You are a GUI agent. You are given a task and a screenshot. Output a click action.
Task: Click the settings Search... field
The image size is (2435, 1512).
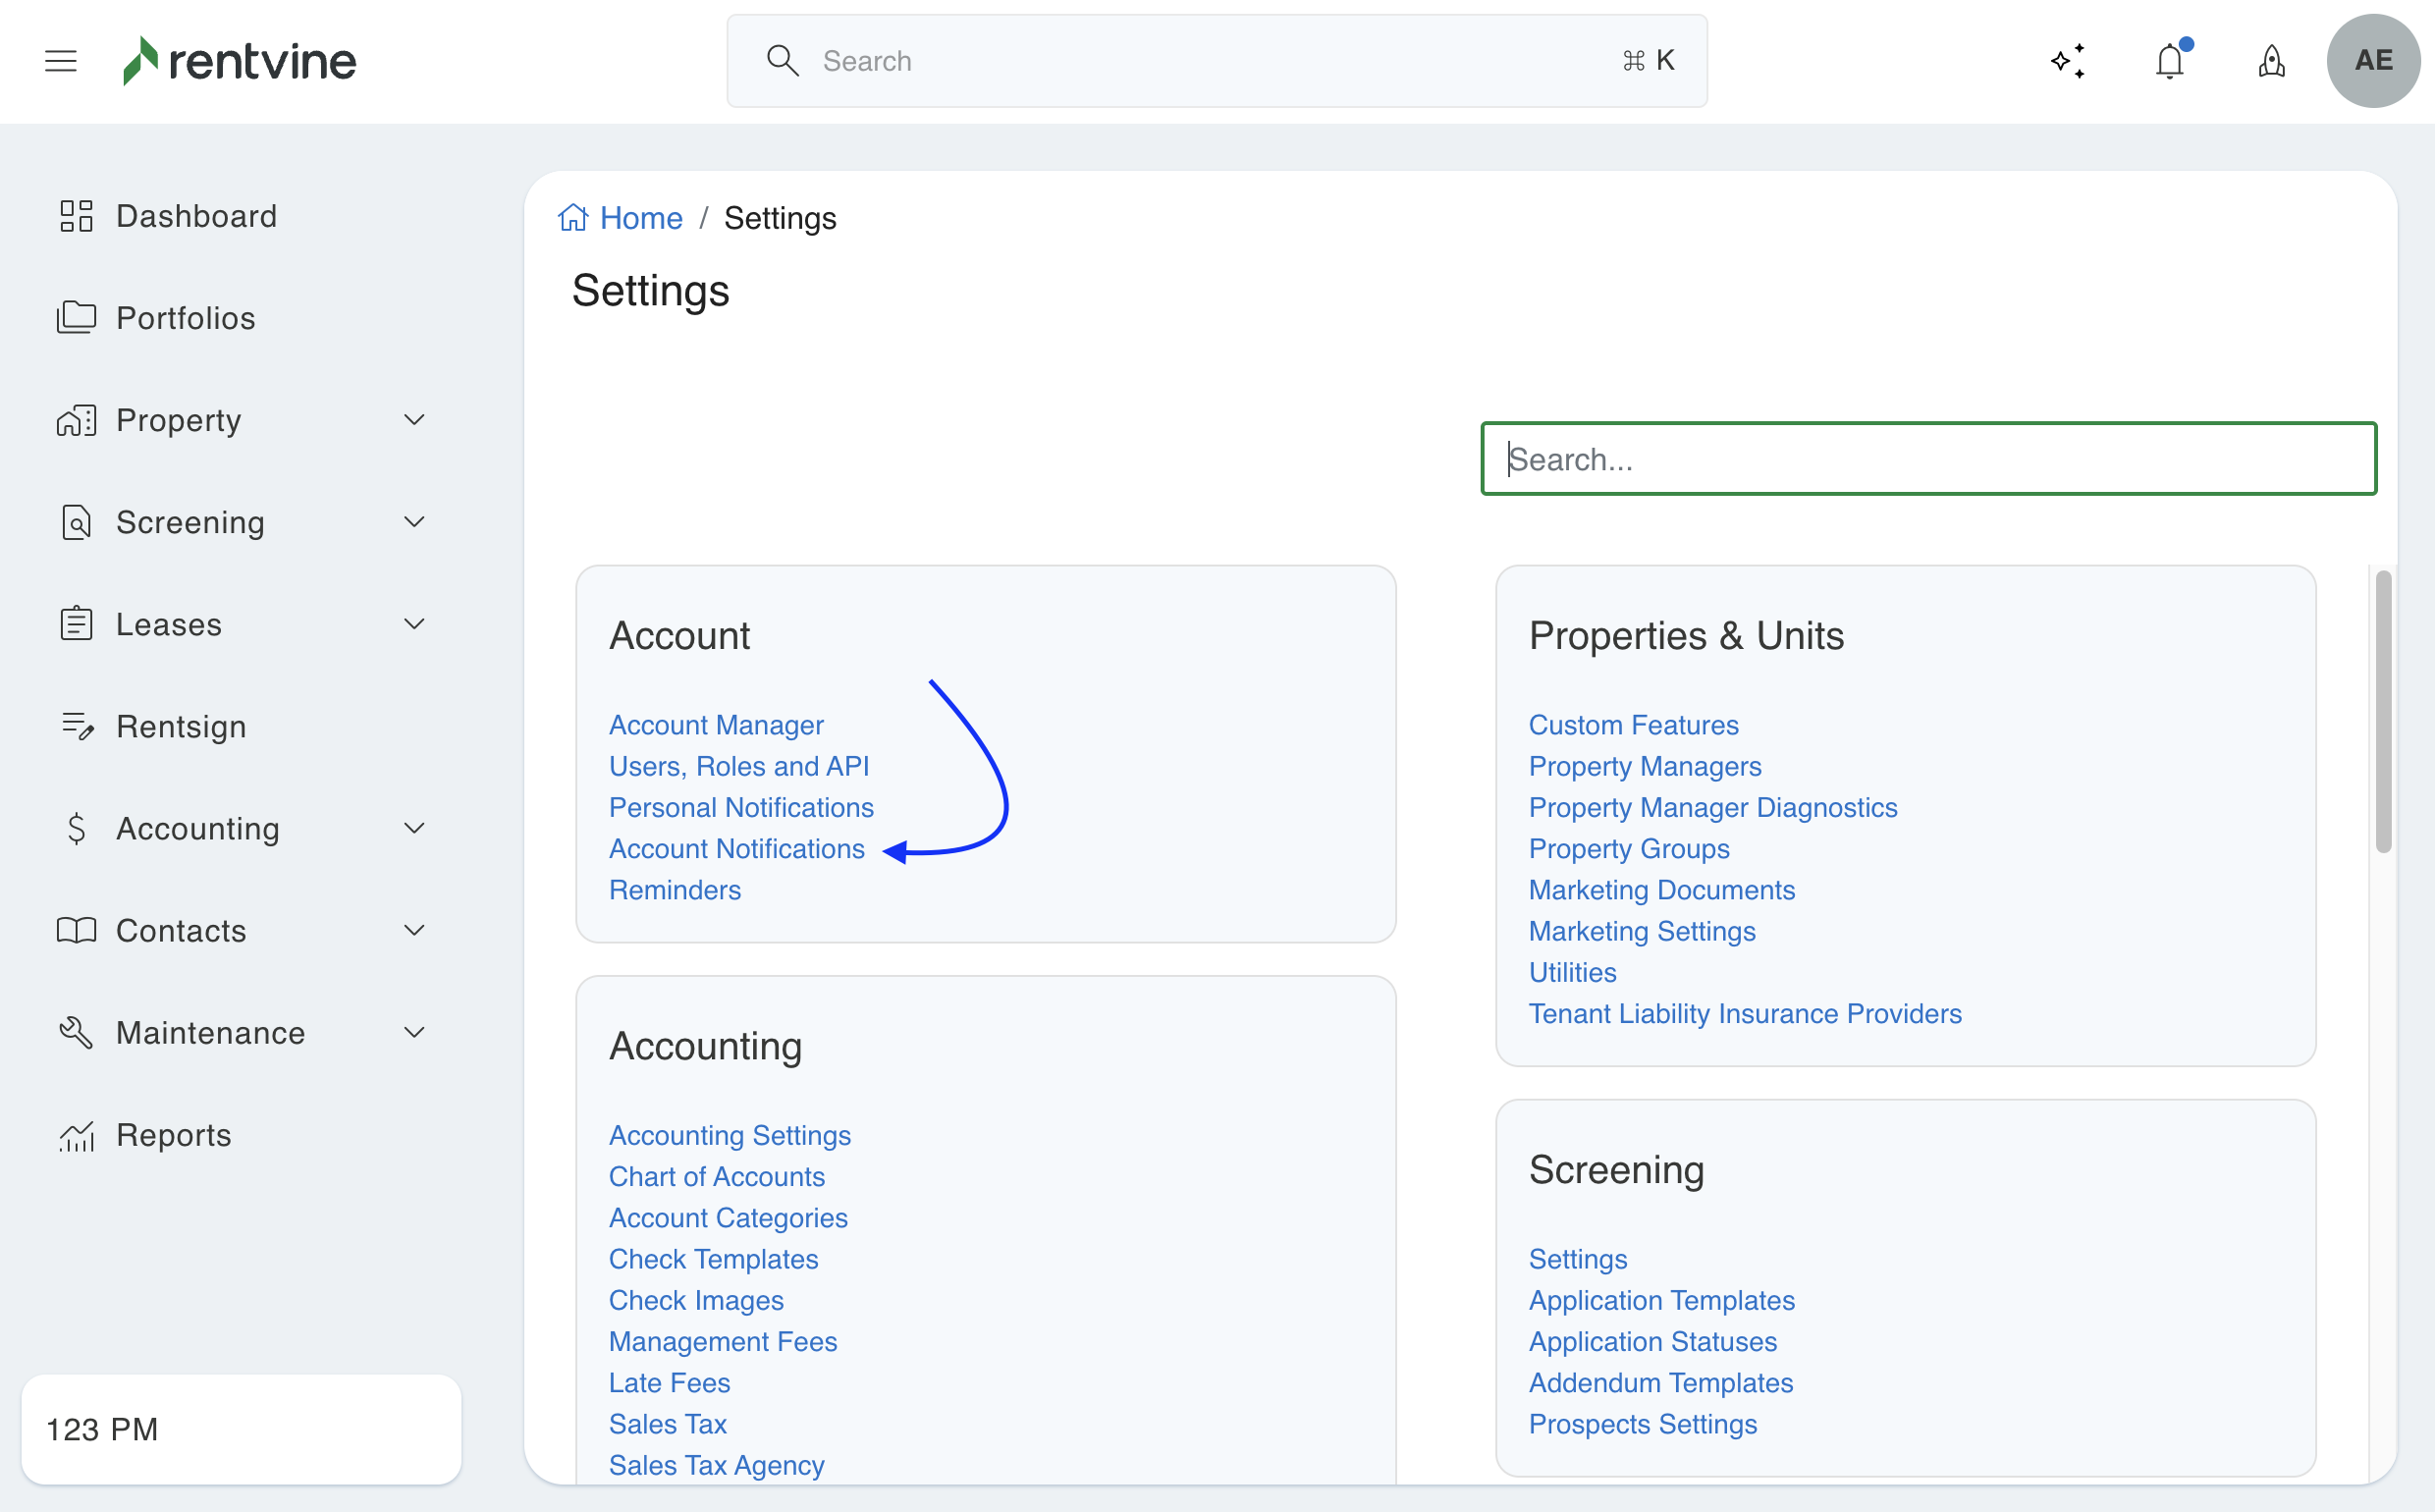(x=1927, y=459)
